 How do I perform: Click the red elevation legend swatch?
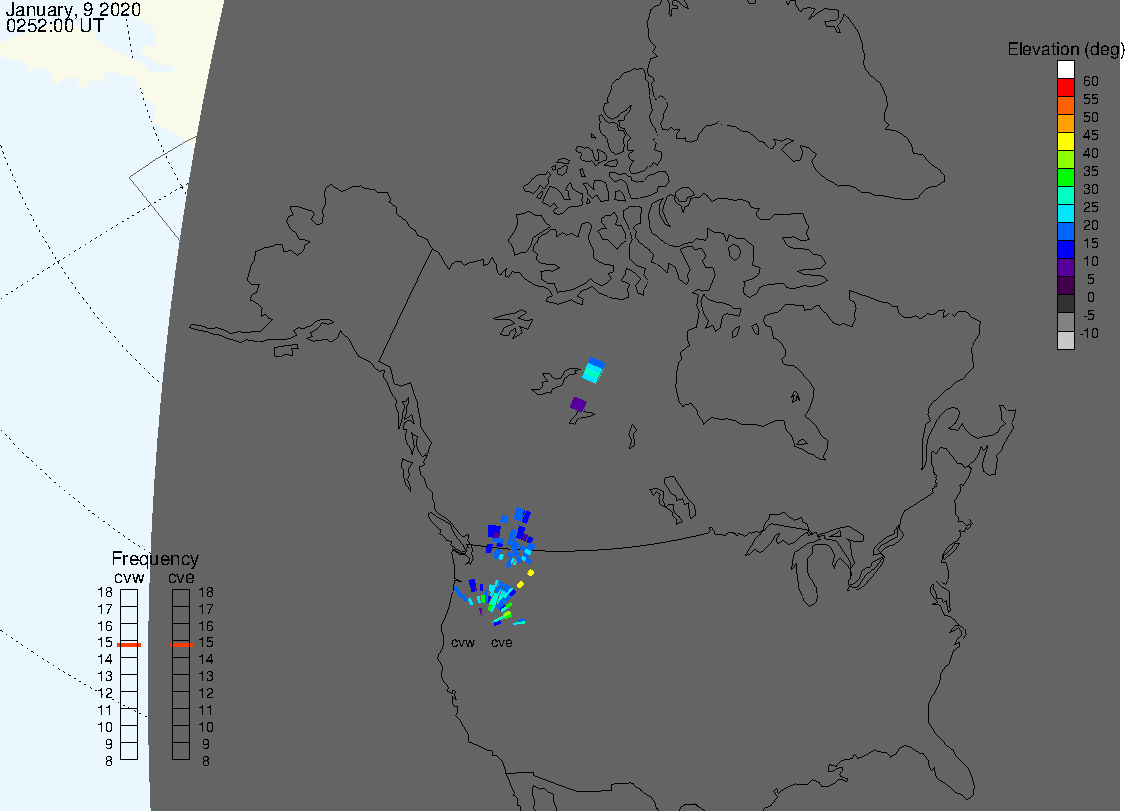[1065, 87]
